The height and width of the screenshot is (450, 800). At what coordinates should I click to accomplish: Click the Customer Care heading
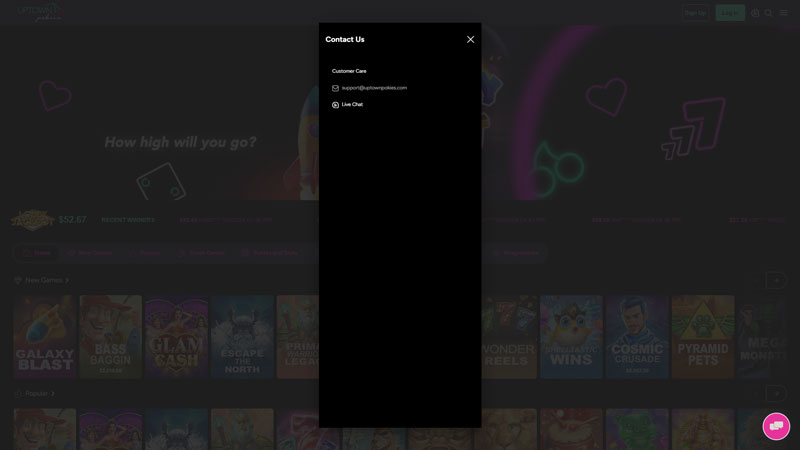click(x=349, y=71)
